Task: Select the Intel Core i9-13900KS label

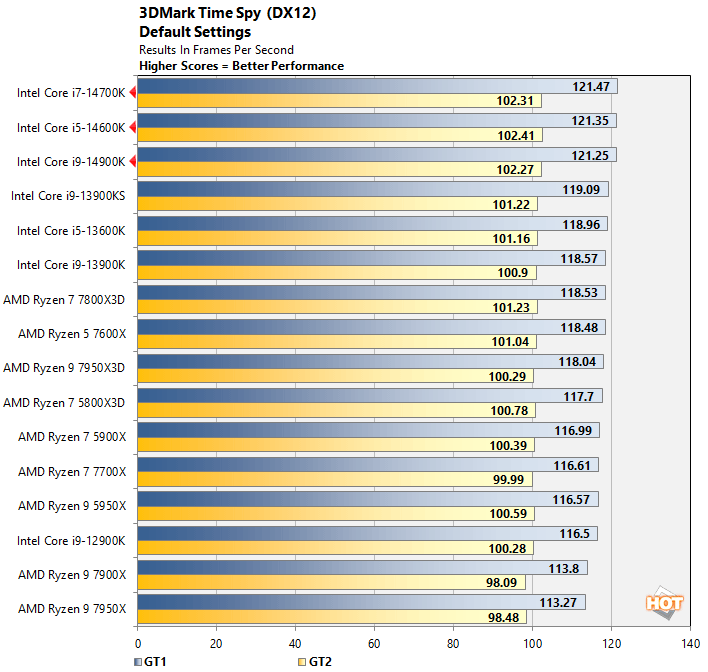Action: click(68, 196)
